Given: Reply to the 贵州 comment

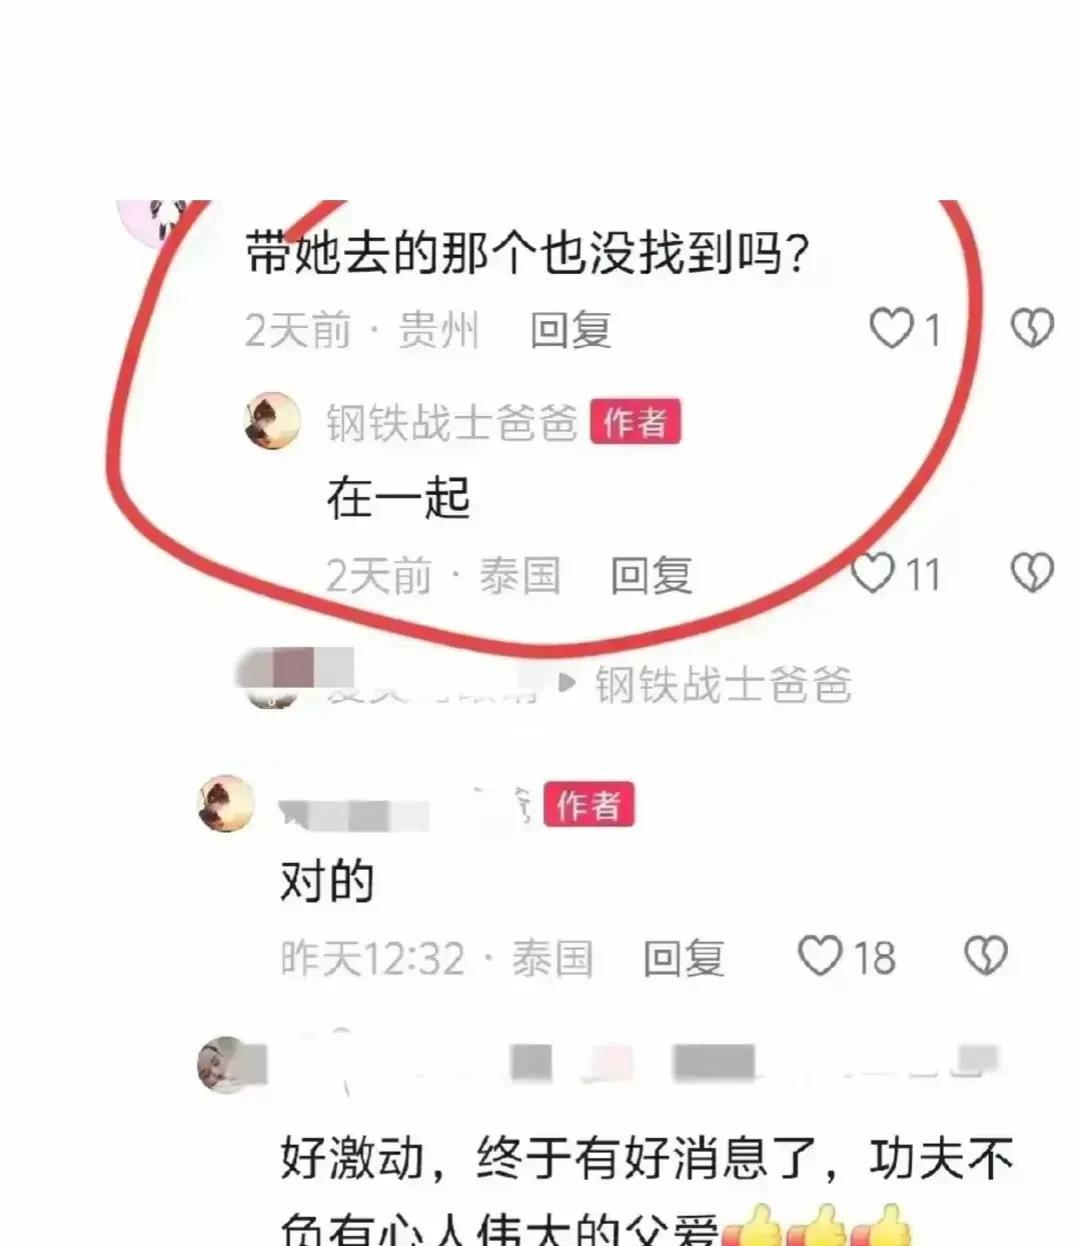Looking at the screenshot, I should coord(570,330).
